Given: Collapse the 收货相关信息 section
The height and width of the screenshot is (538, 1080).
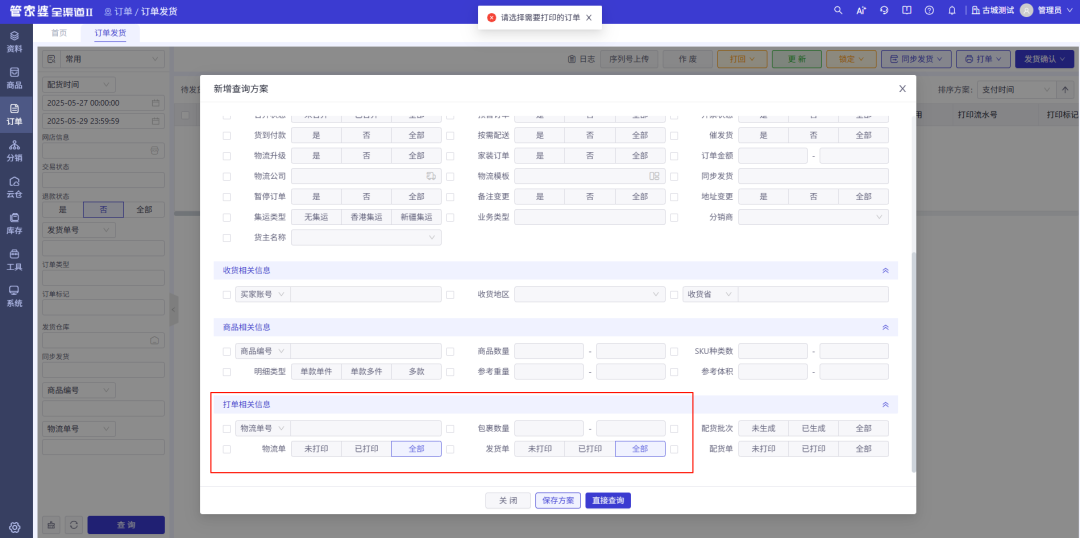Looking at the screenshot, I should (884, 270).
